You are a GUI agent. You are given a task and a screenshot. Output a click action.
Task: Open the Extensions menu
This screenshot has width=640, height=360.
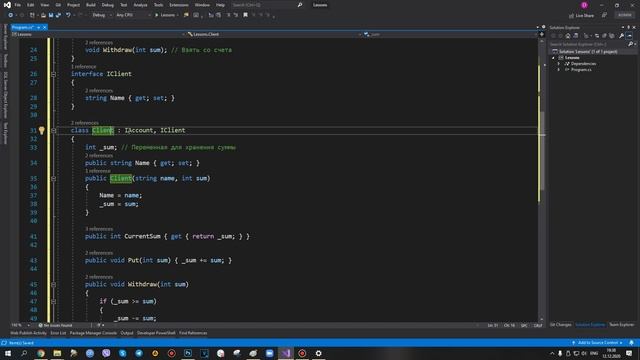click(x=179, y=5)
